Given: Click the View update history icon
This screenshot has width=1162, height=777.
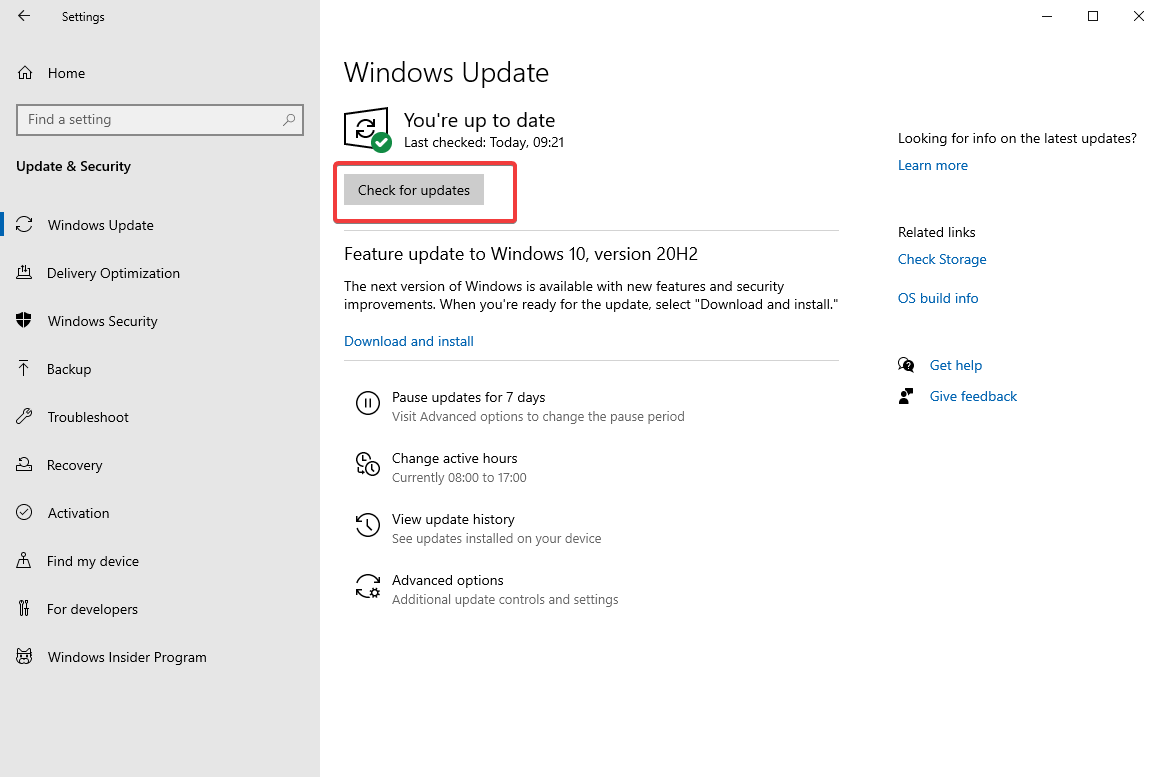Looking at the screenshot, I should (x=368, y=525).
